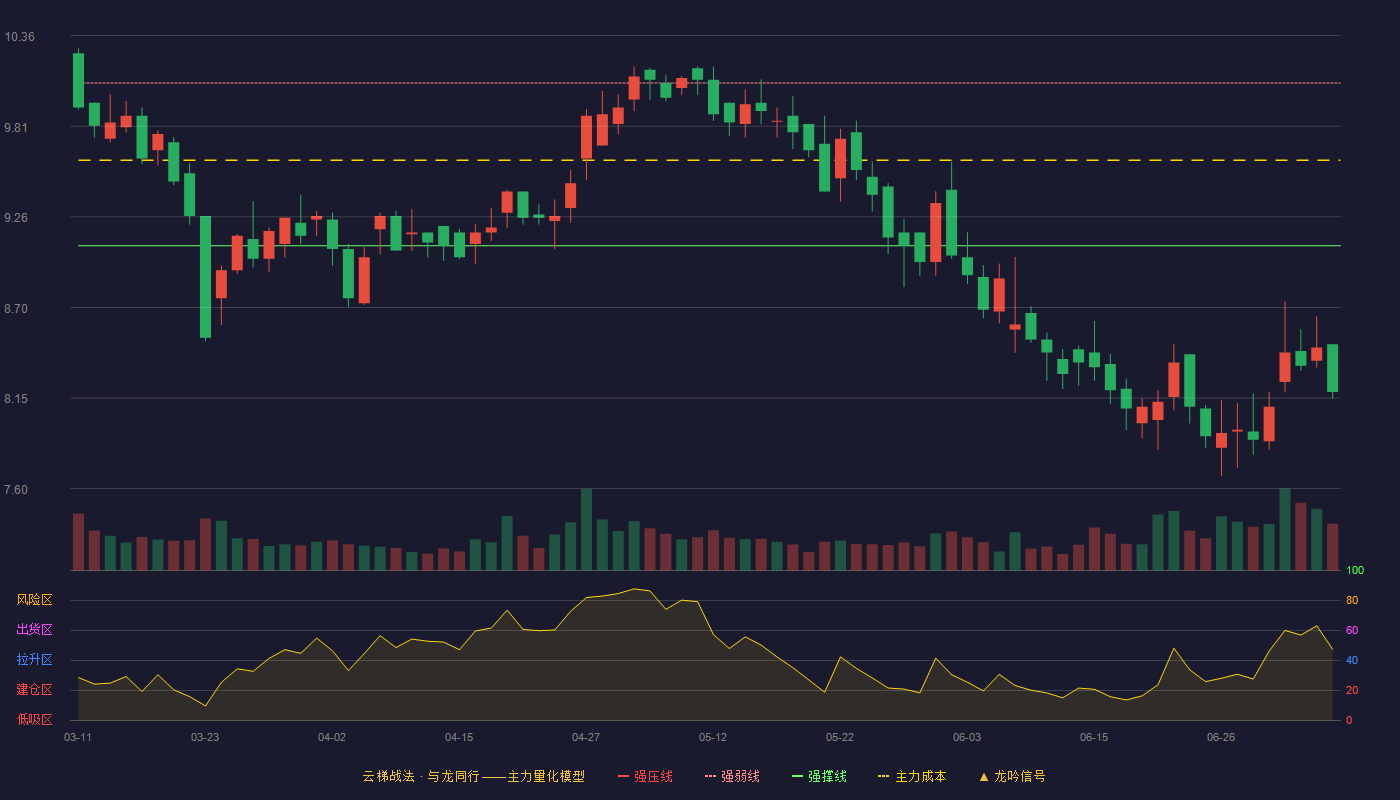Toggle the 强压线 legend item
The image size is (1400, 800).
pyautogui.click(x=645, y=776)
